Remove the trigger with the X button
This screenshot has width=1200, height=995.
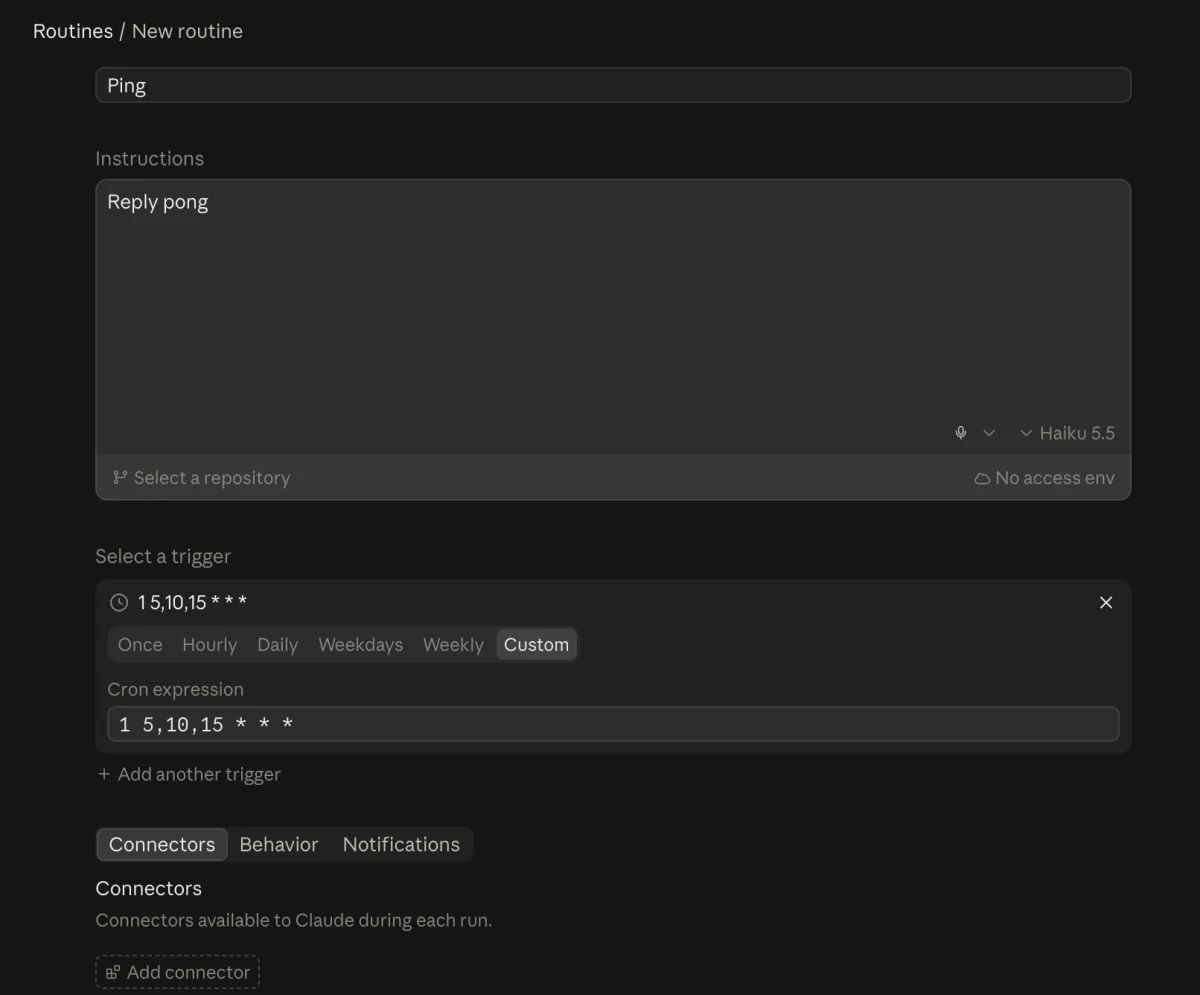(x=1106, y=602)
